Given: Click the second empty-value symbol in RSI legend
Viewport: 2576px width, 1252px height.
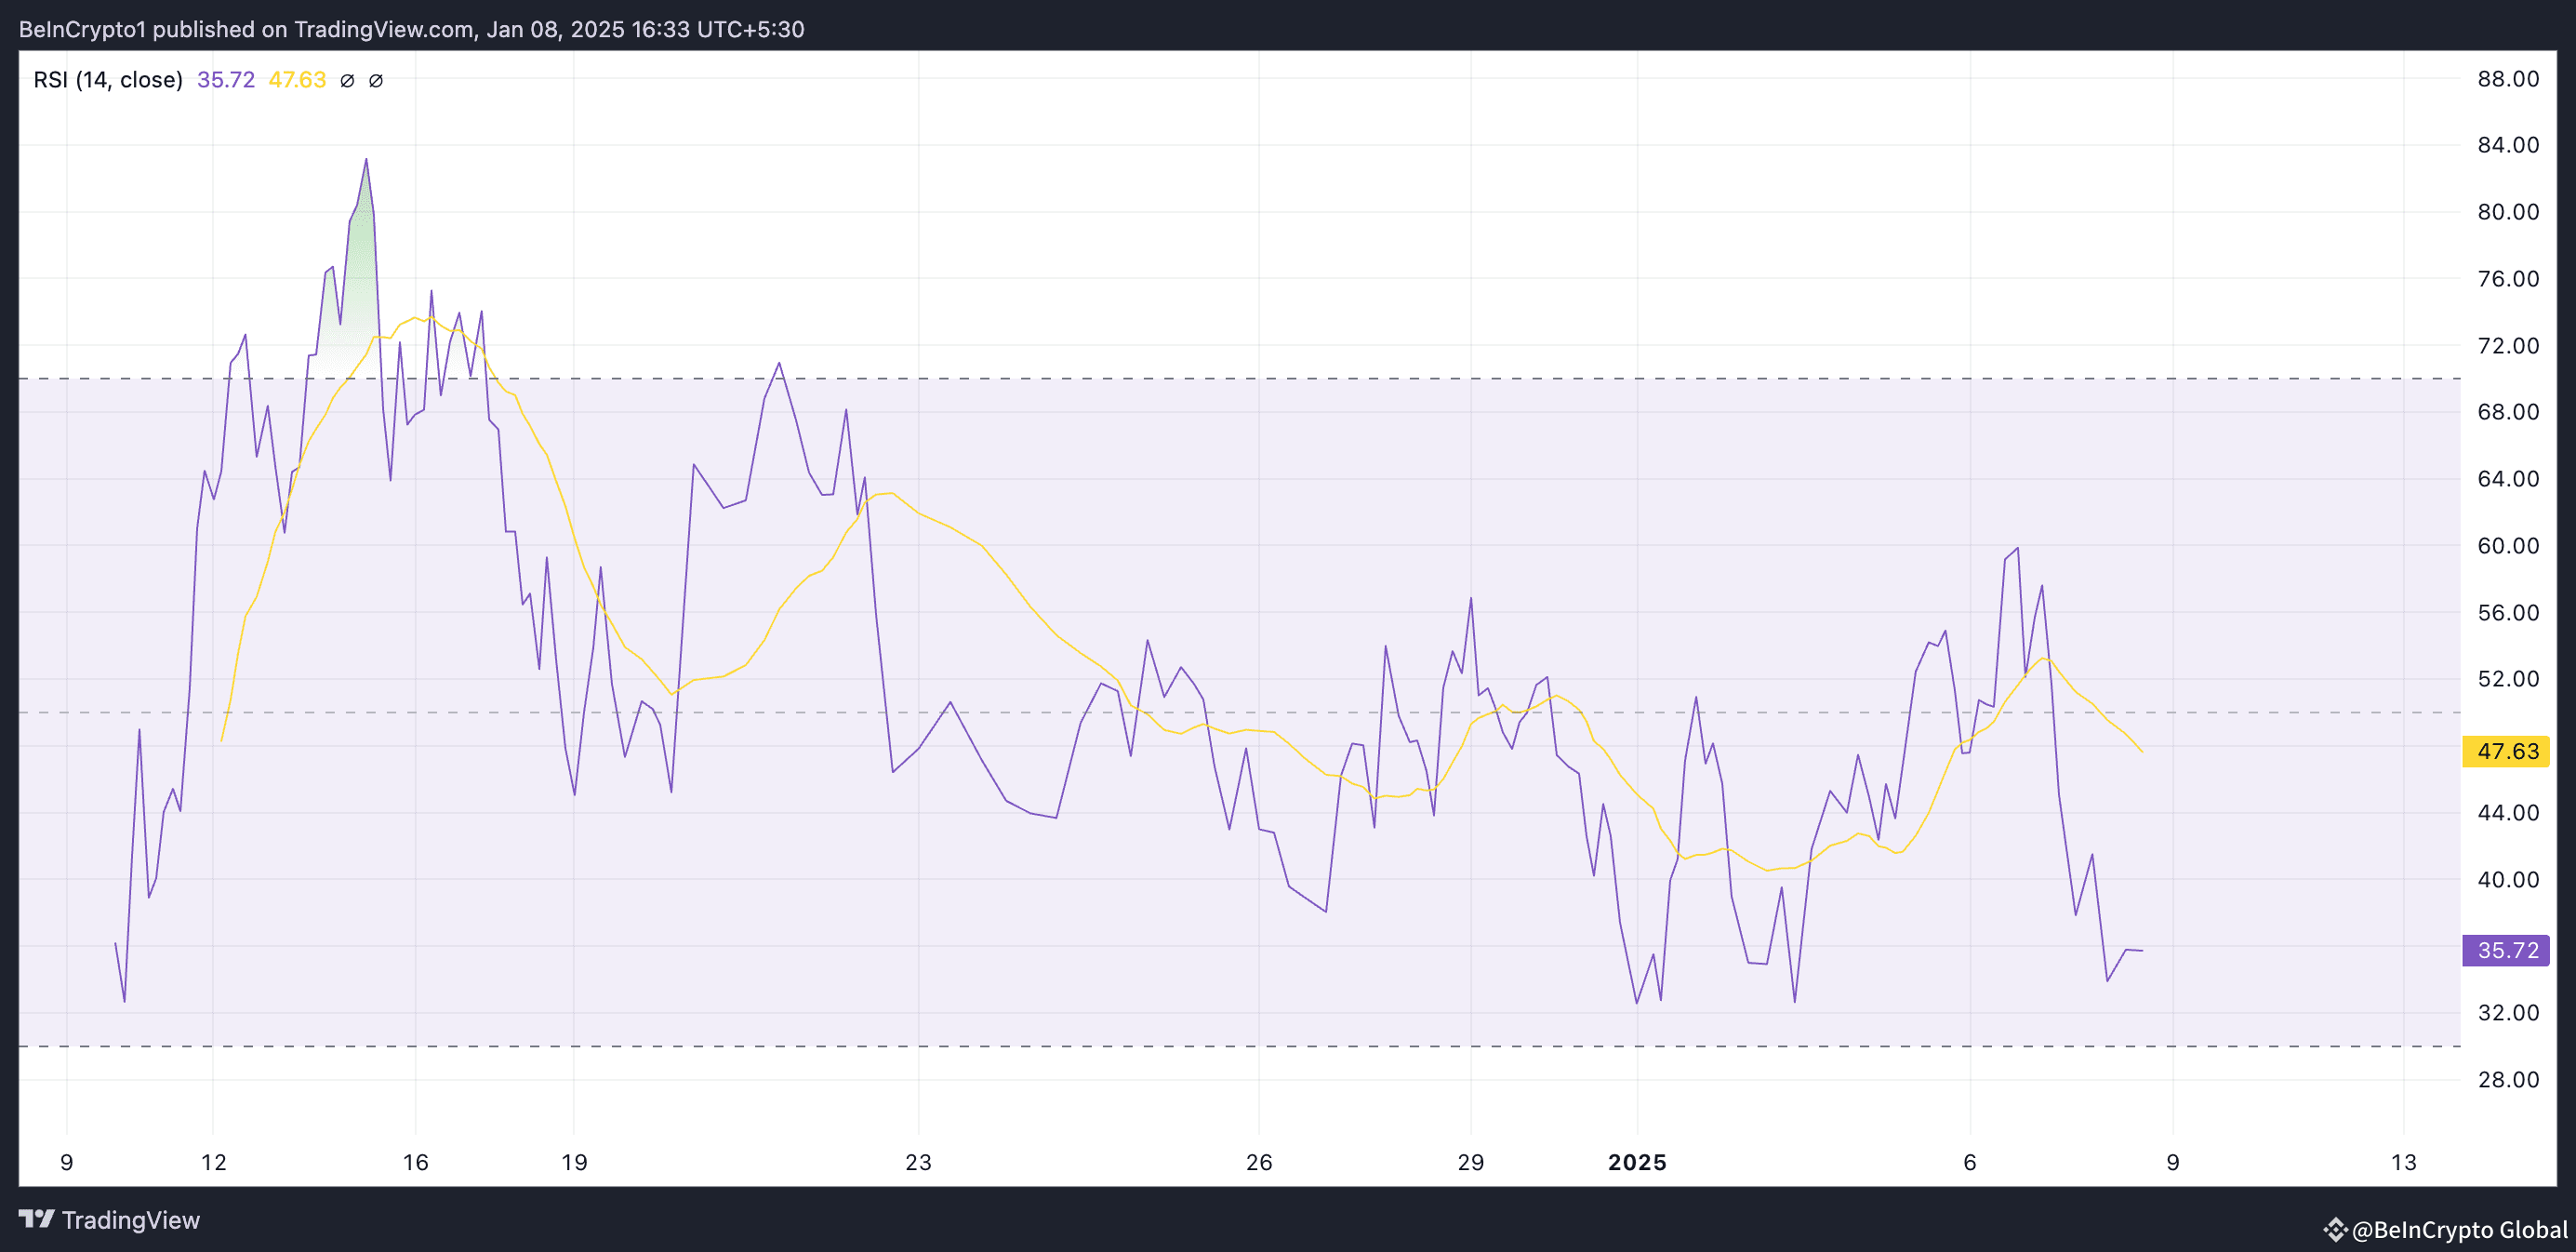Looking at the screenshot, I should (x=376, y=81).
